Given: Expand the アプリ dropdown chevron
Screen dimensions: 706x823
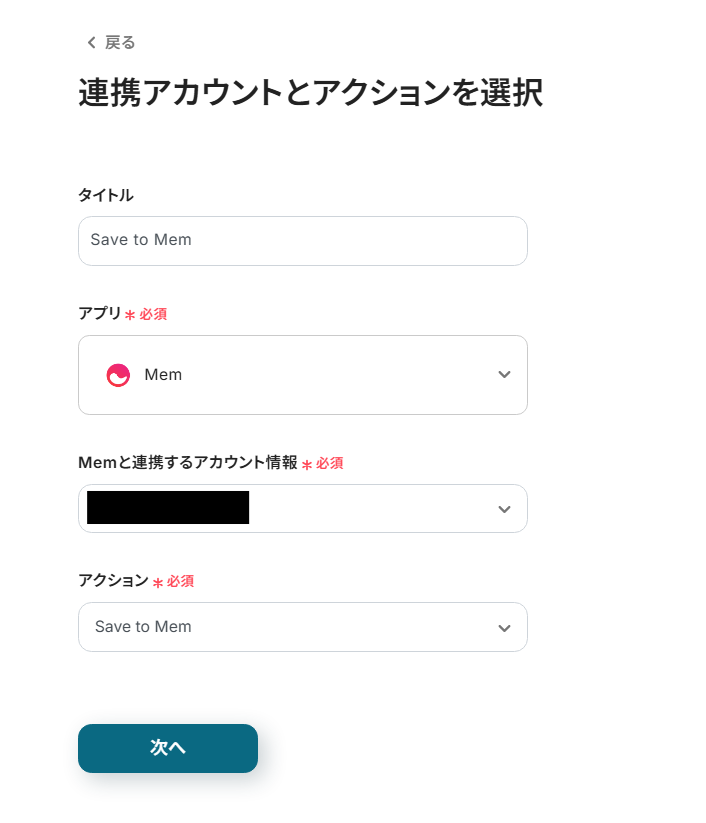Looking at the screenshot, I should (504, 375).
